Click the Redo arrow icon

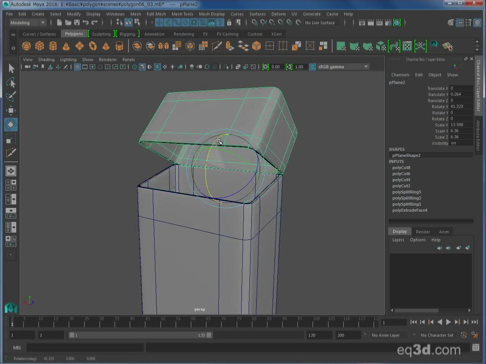pyautogui.click(x=94, y=23)
